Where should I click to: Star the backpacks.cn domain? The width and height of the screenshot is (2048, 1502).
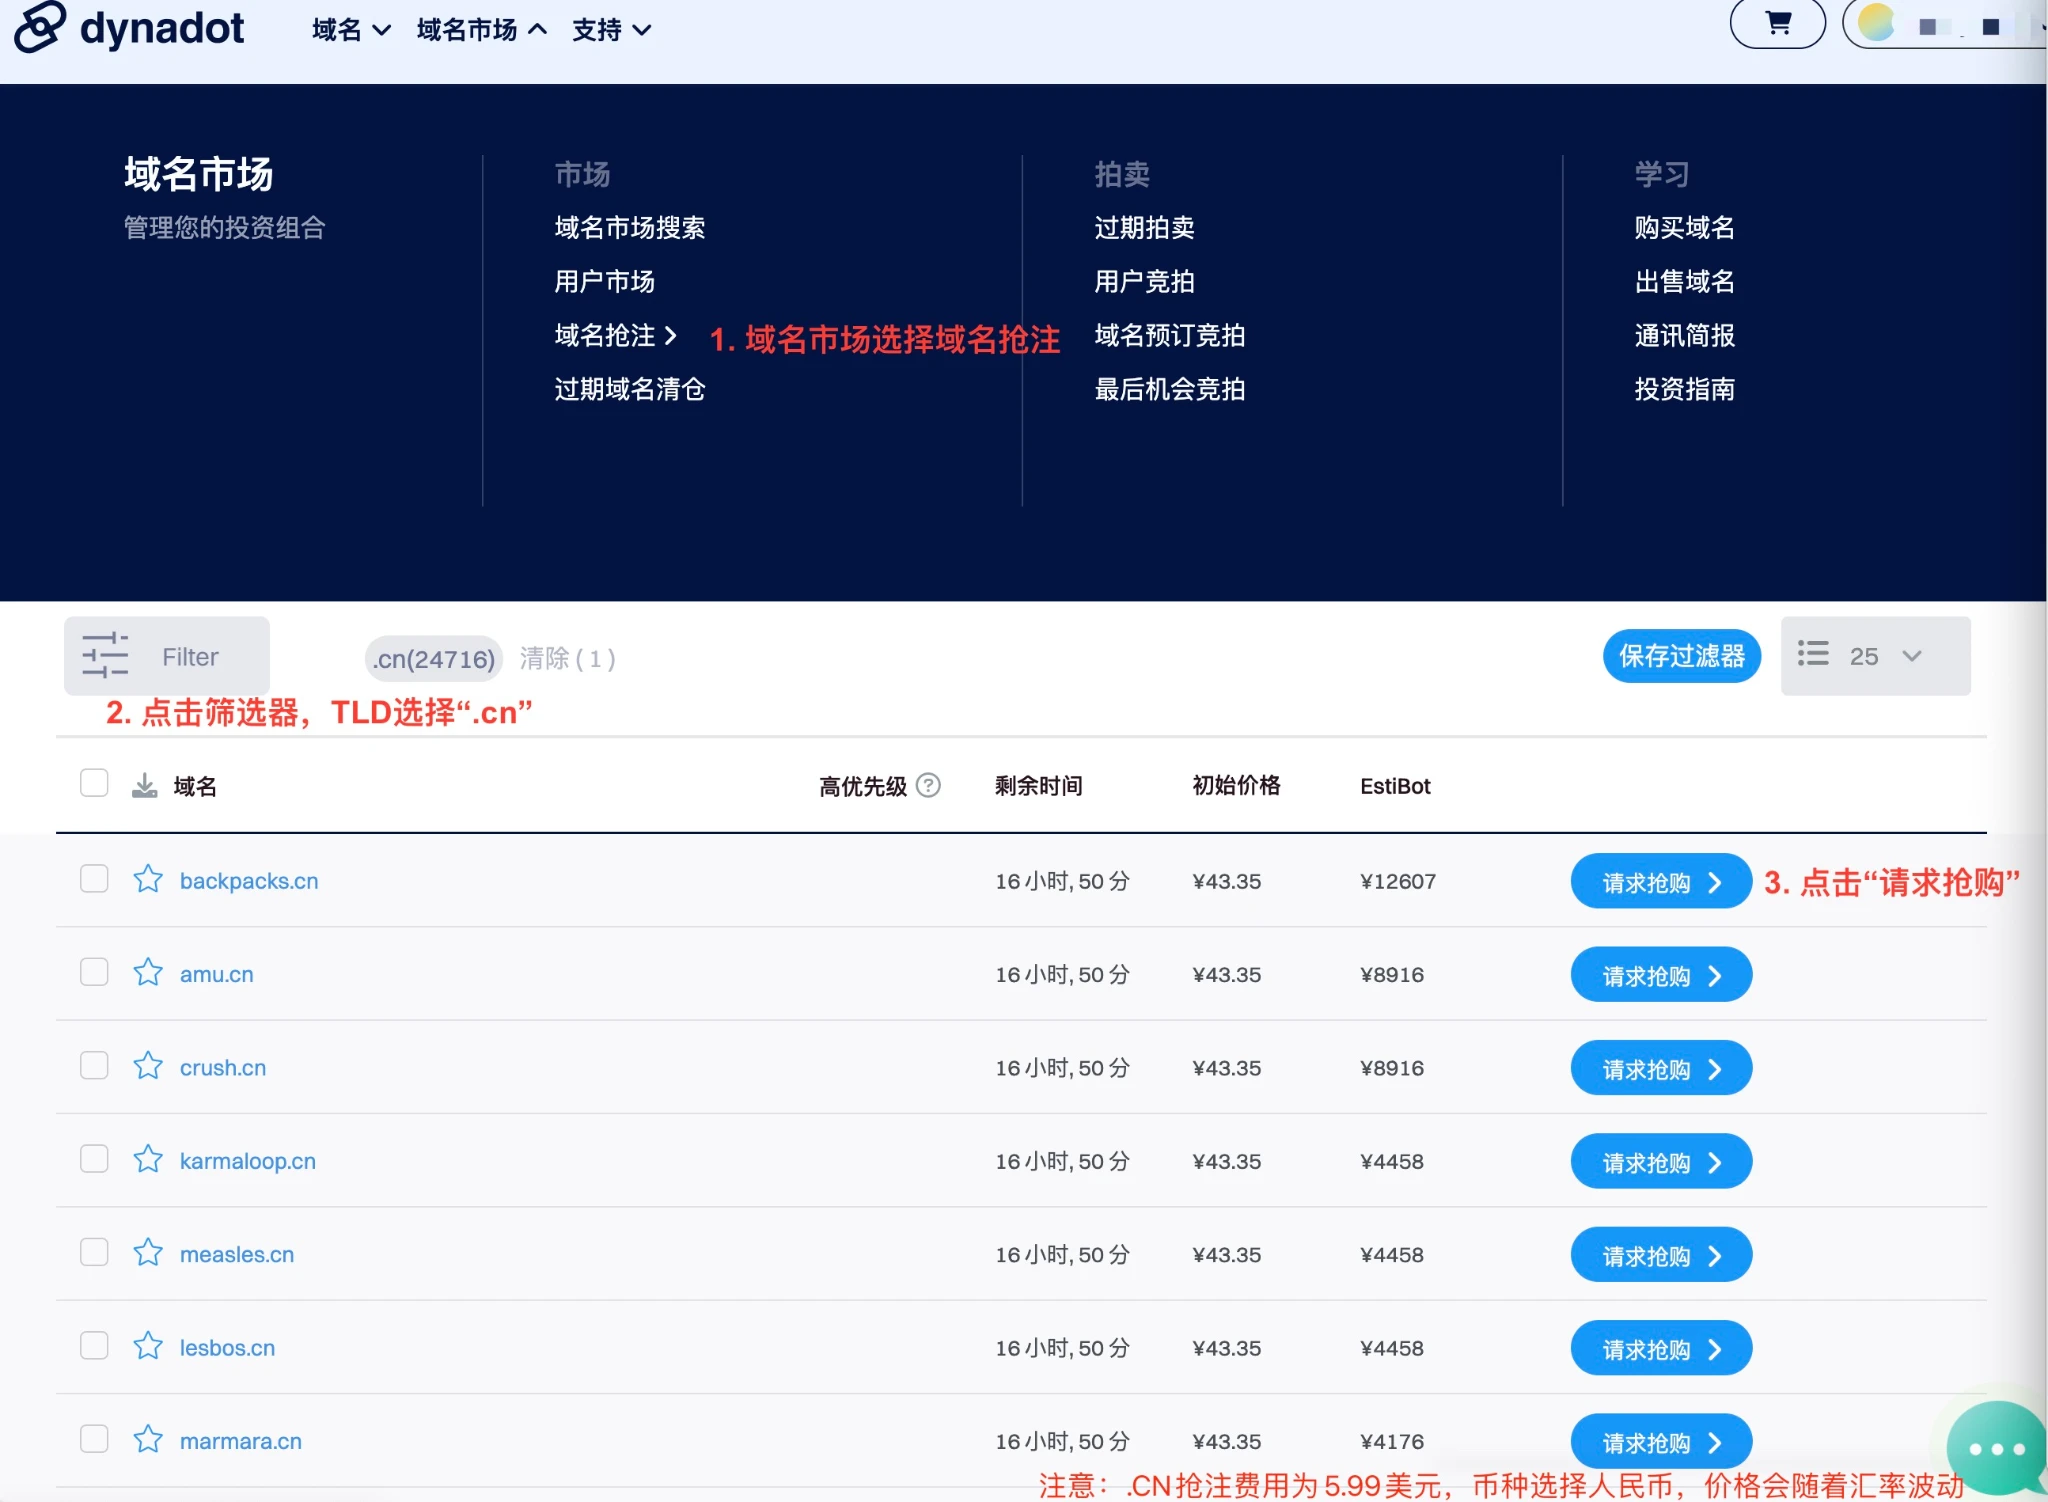click(x=148, y=879)
